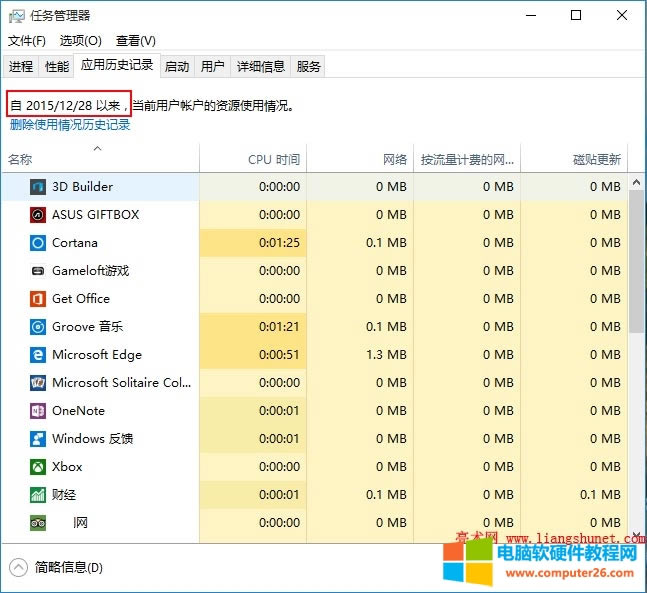This screenshot has width=647, height=593.
Task: Sort by the 网络 column header
Action: (x=360, y=158)
